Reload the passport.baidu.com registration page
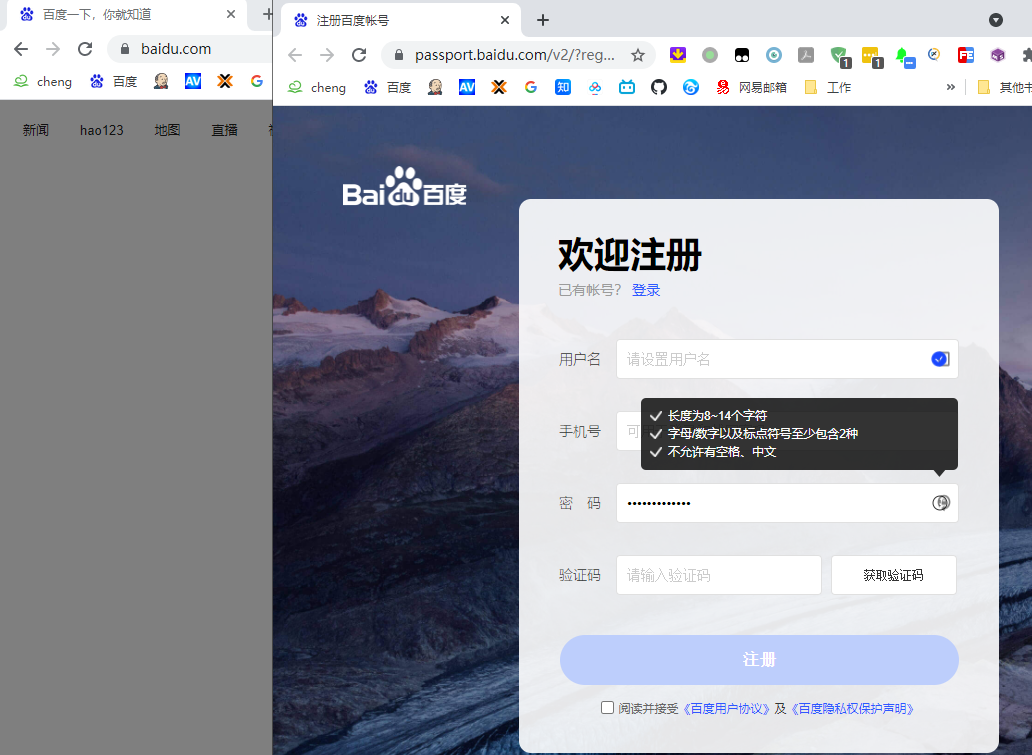Image resolution: width=1032 pixels, height=755 pixels. click(x=359, y=55)
